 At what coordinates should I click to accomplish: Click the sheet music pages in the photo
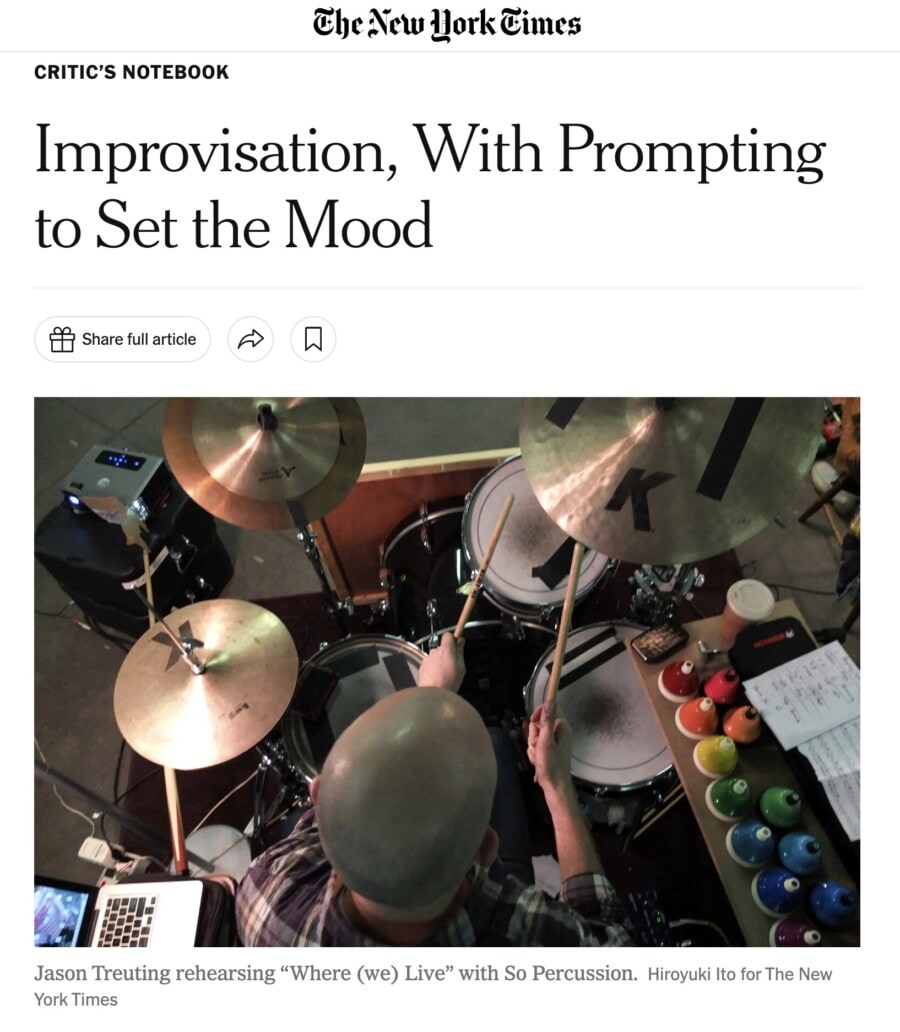(807, 724)
